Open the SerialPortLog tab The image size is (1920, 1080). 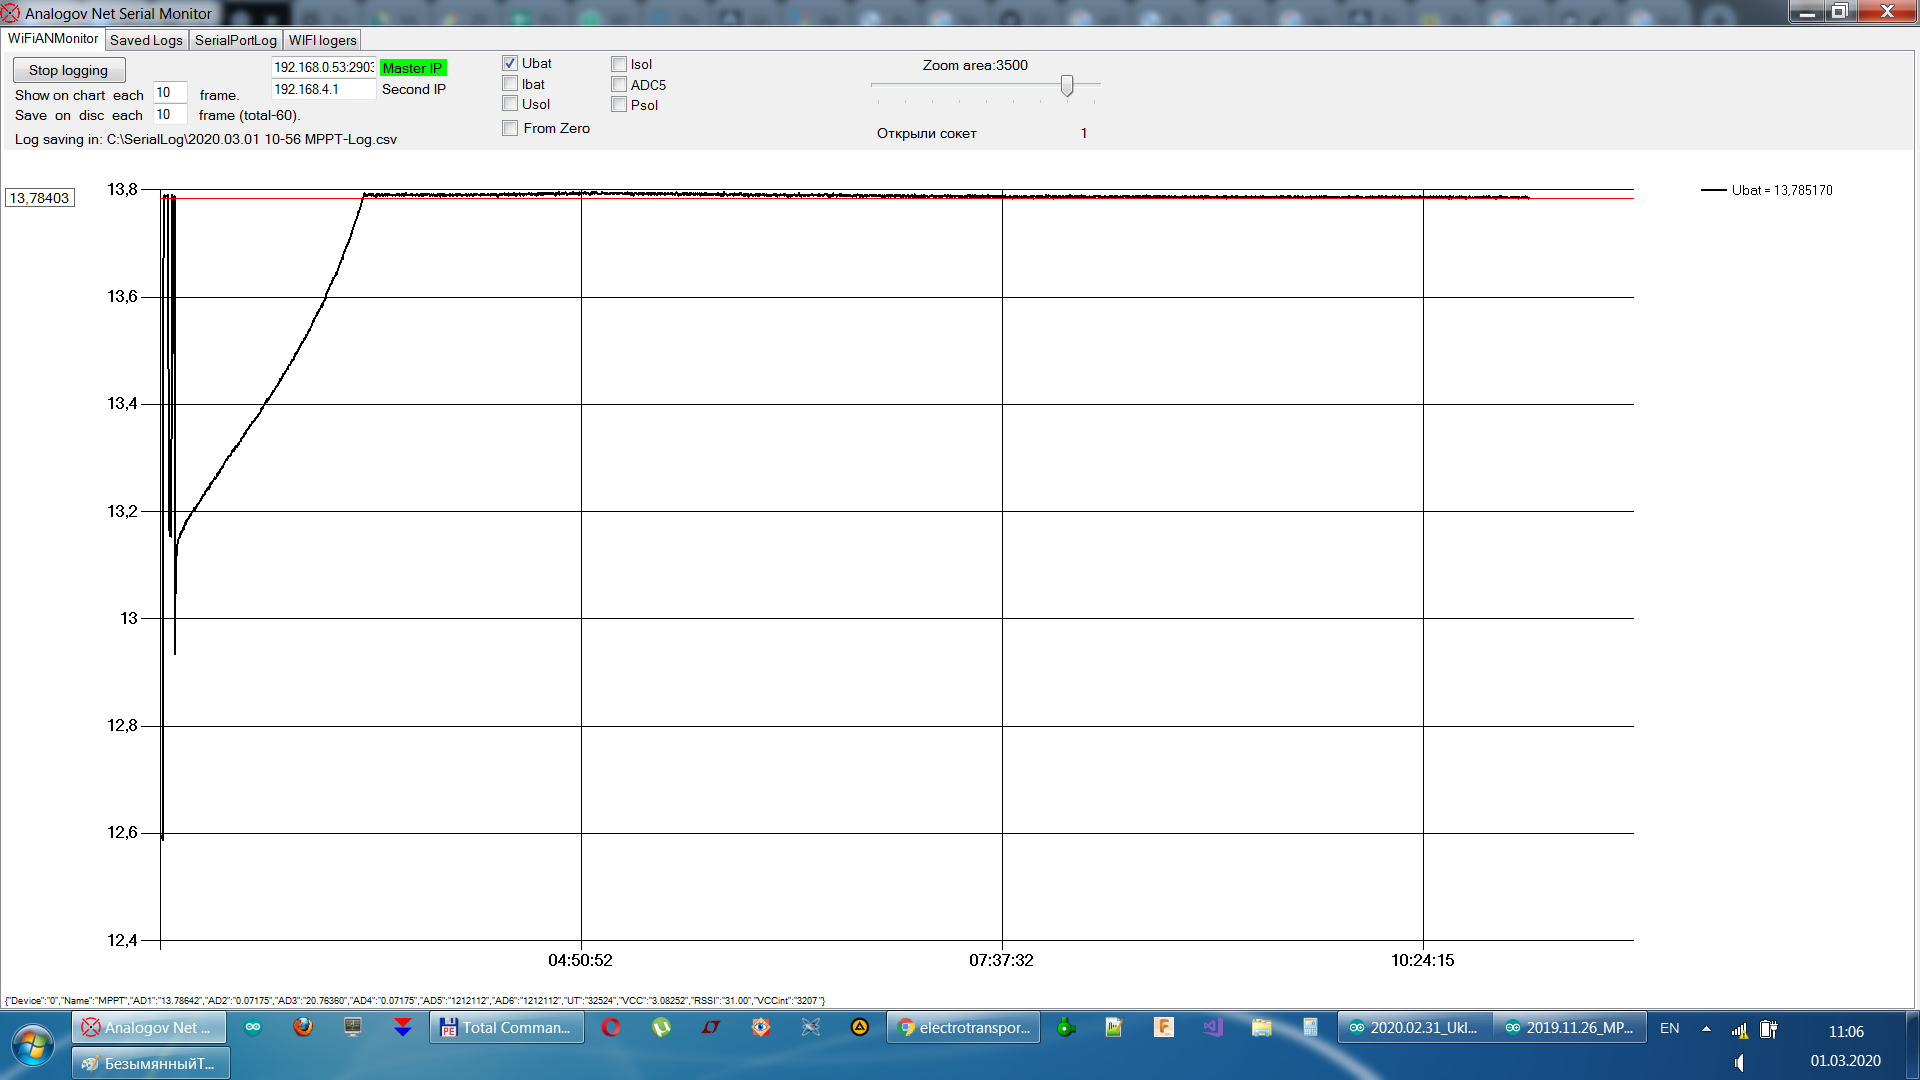tap(235, 40)
